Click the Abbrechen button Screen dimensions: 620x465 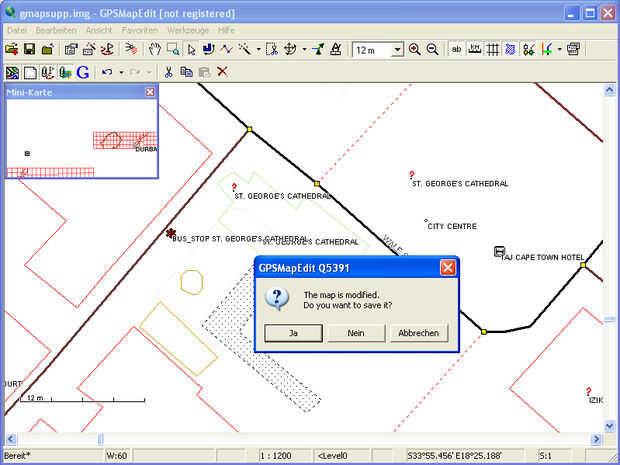click(419, 333)
